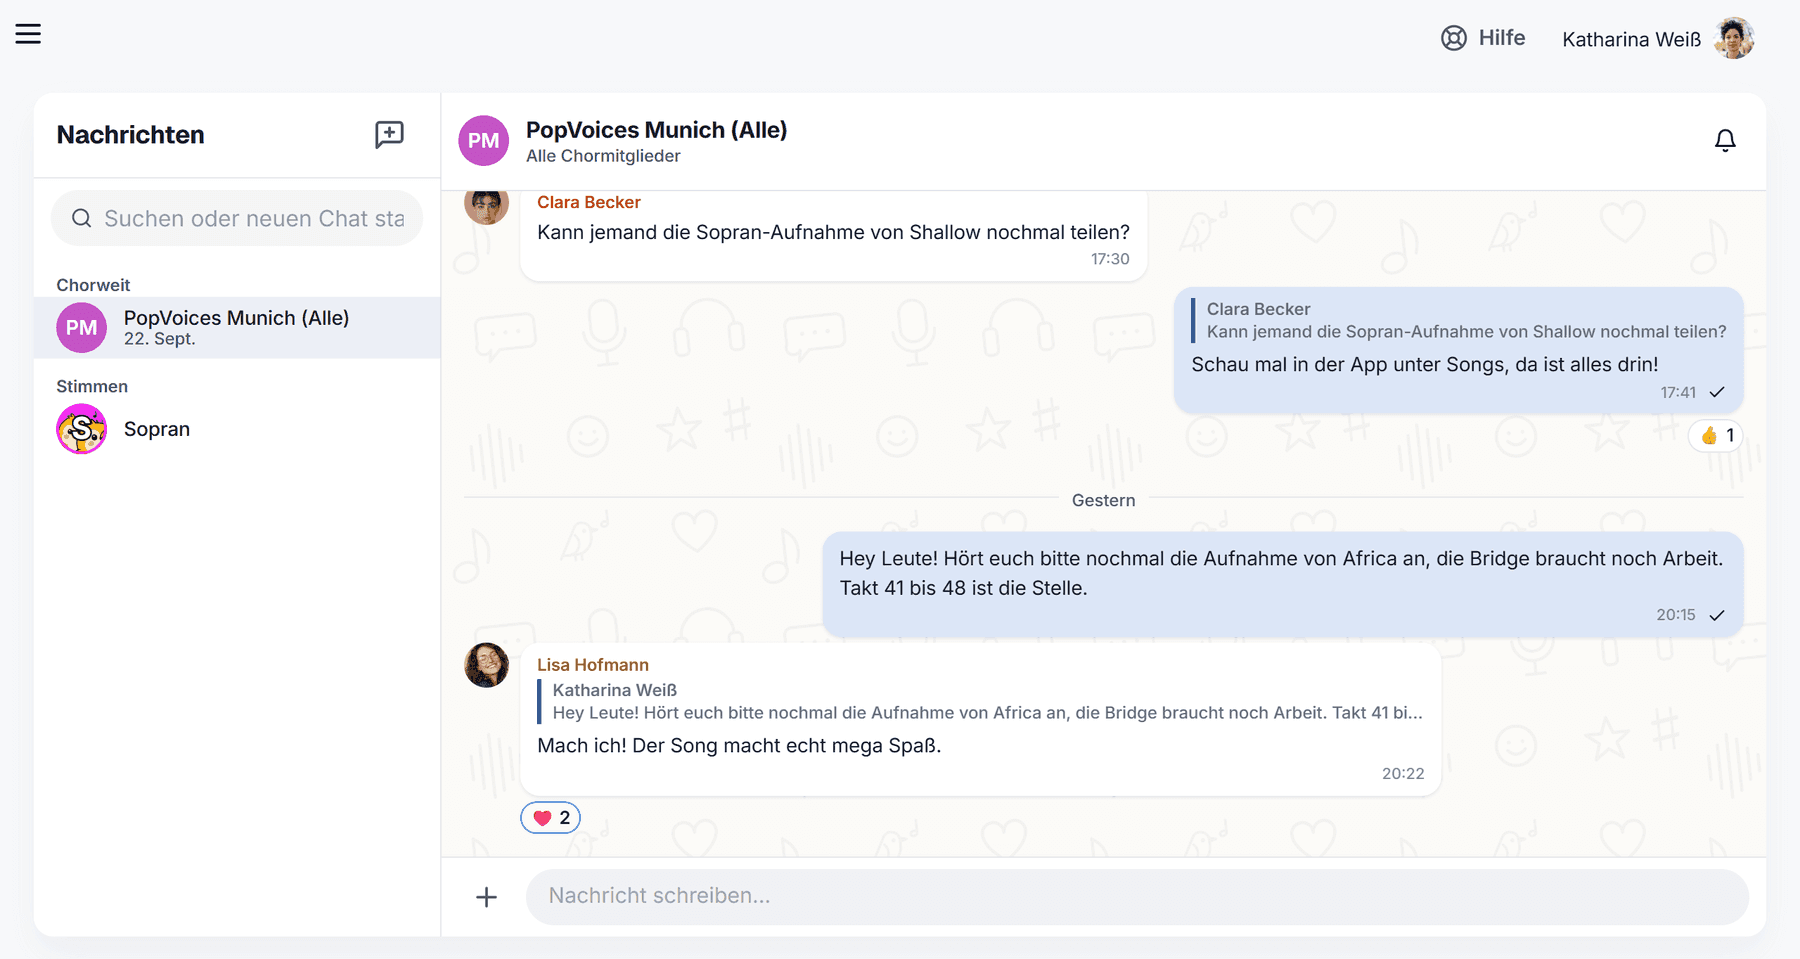Click the 20:22 timestamp
This screenshot has height=959, width=1800.
coord(1403,774)
